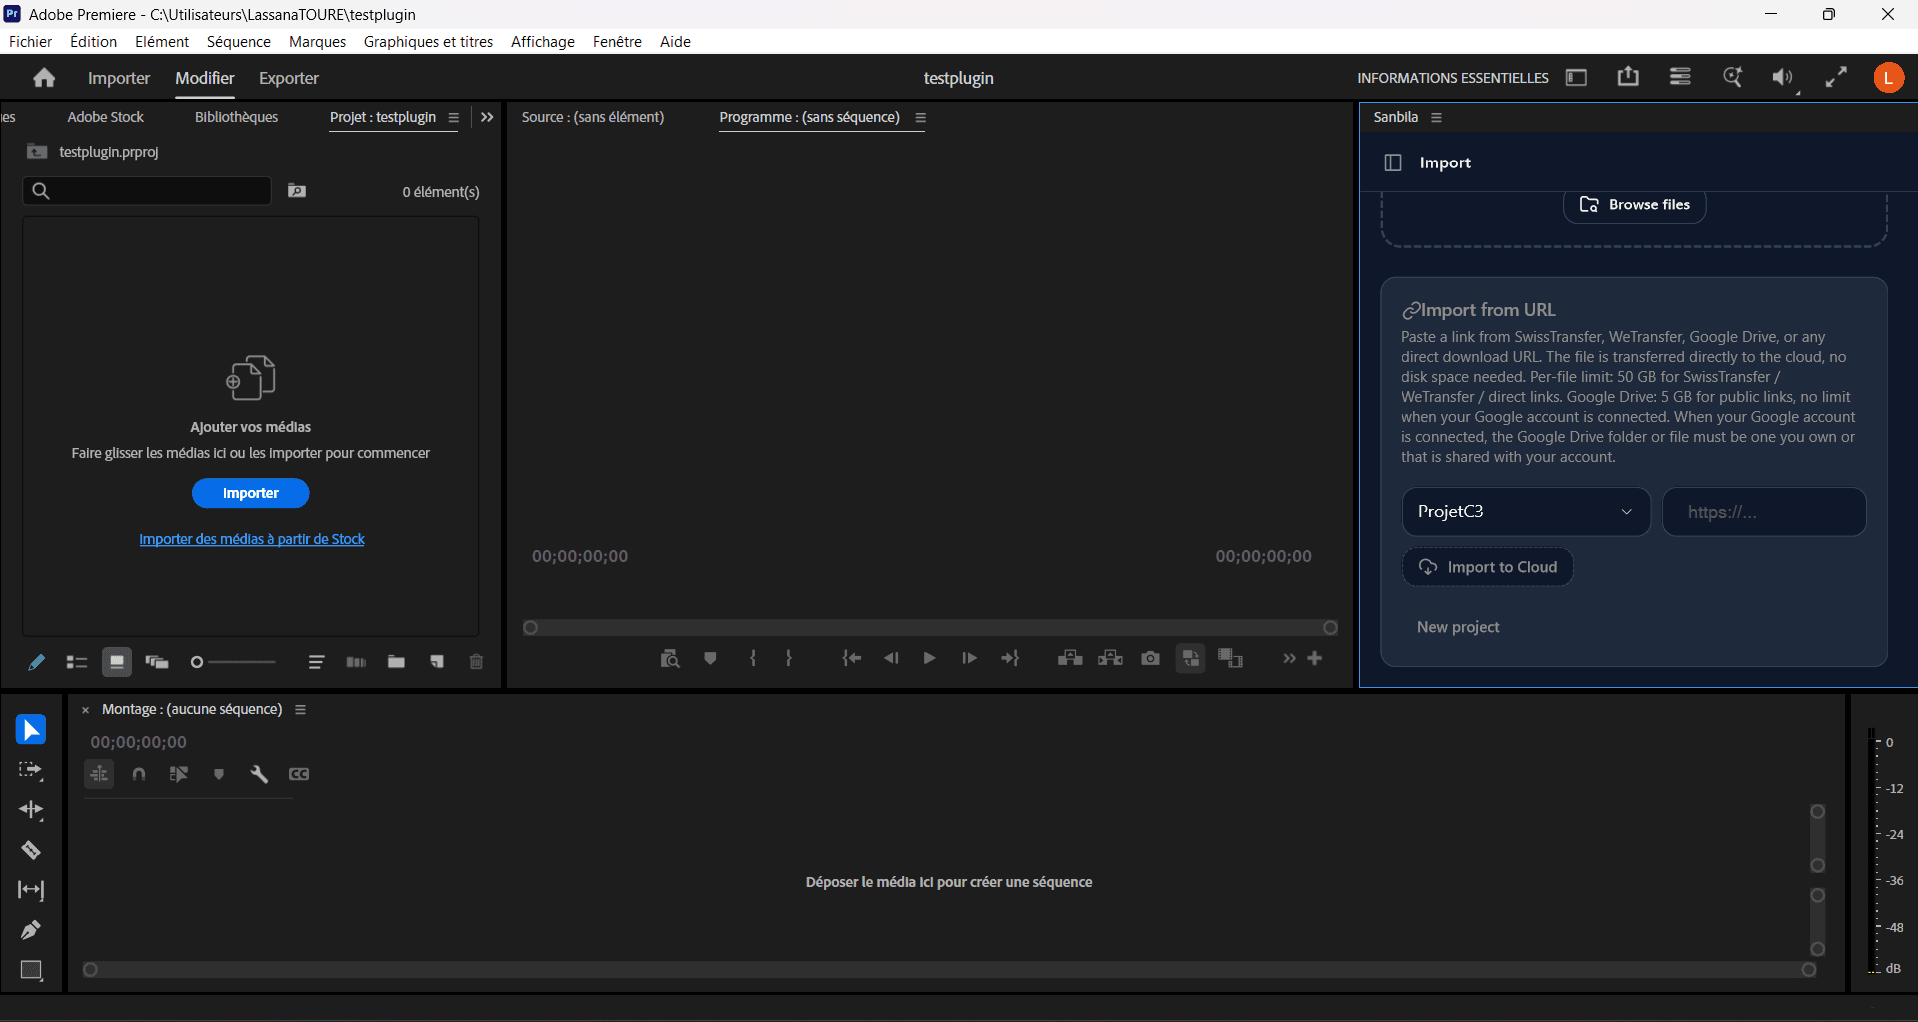Play the program monitor
The width and height of the screenshot is (1918, 1022).
(x=929, y=658)
